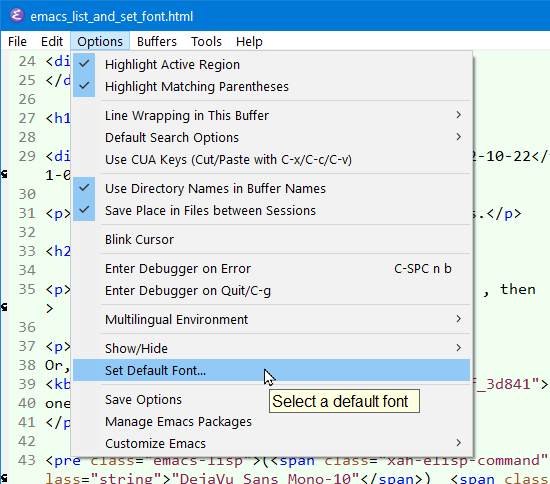Click the closing </p> tag on line 31
The width and height of the screenshot is (550, 484).
click(x=504, y=213)
